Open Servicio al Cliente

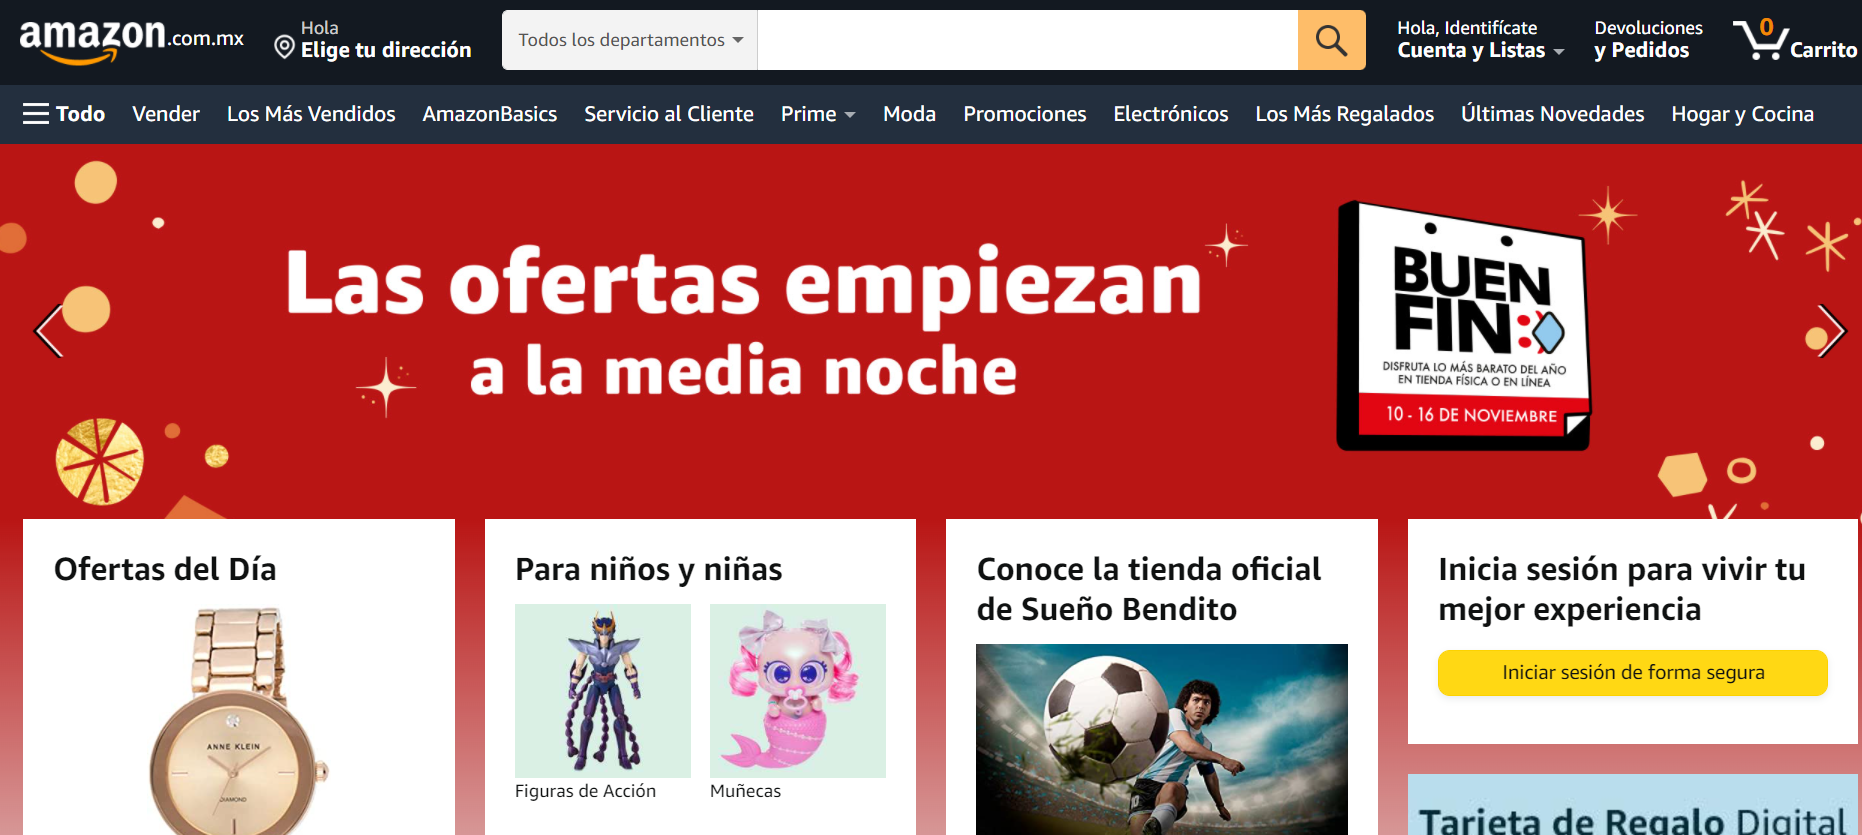tap(669, 114)
